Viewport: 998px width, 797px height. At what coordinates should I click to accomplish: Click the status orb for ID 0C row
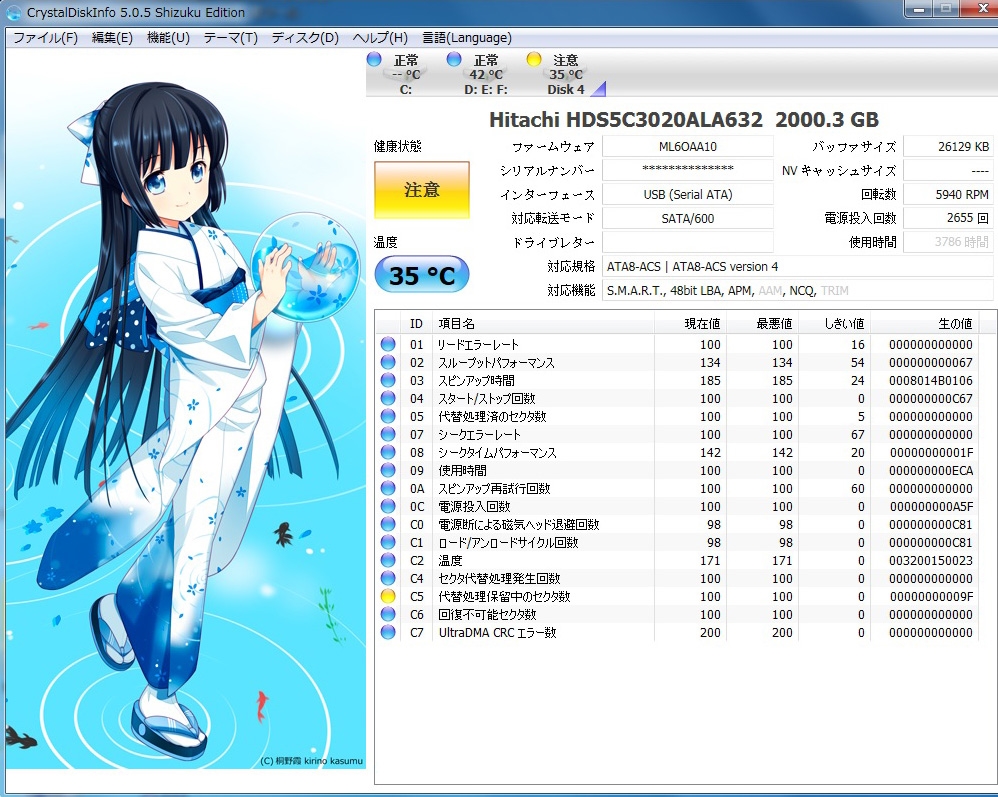pyautogui.click(x=388, y=506)
